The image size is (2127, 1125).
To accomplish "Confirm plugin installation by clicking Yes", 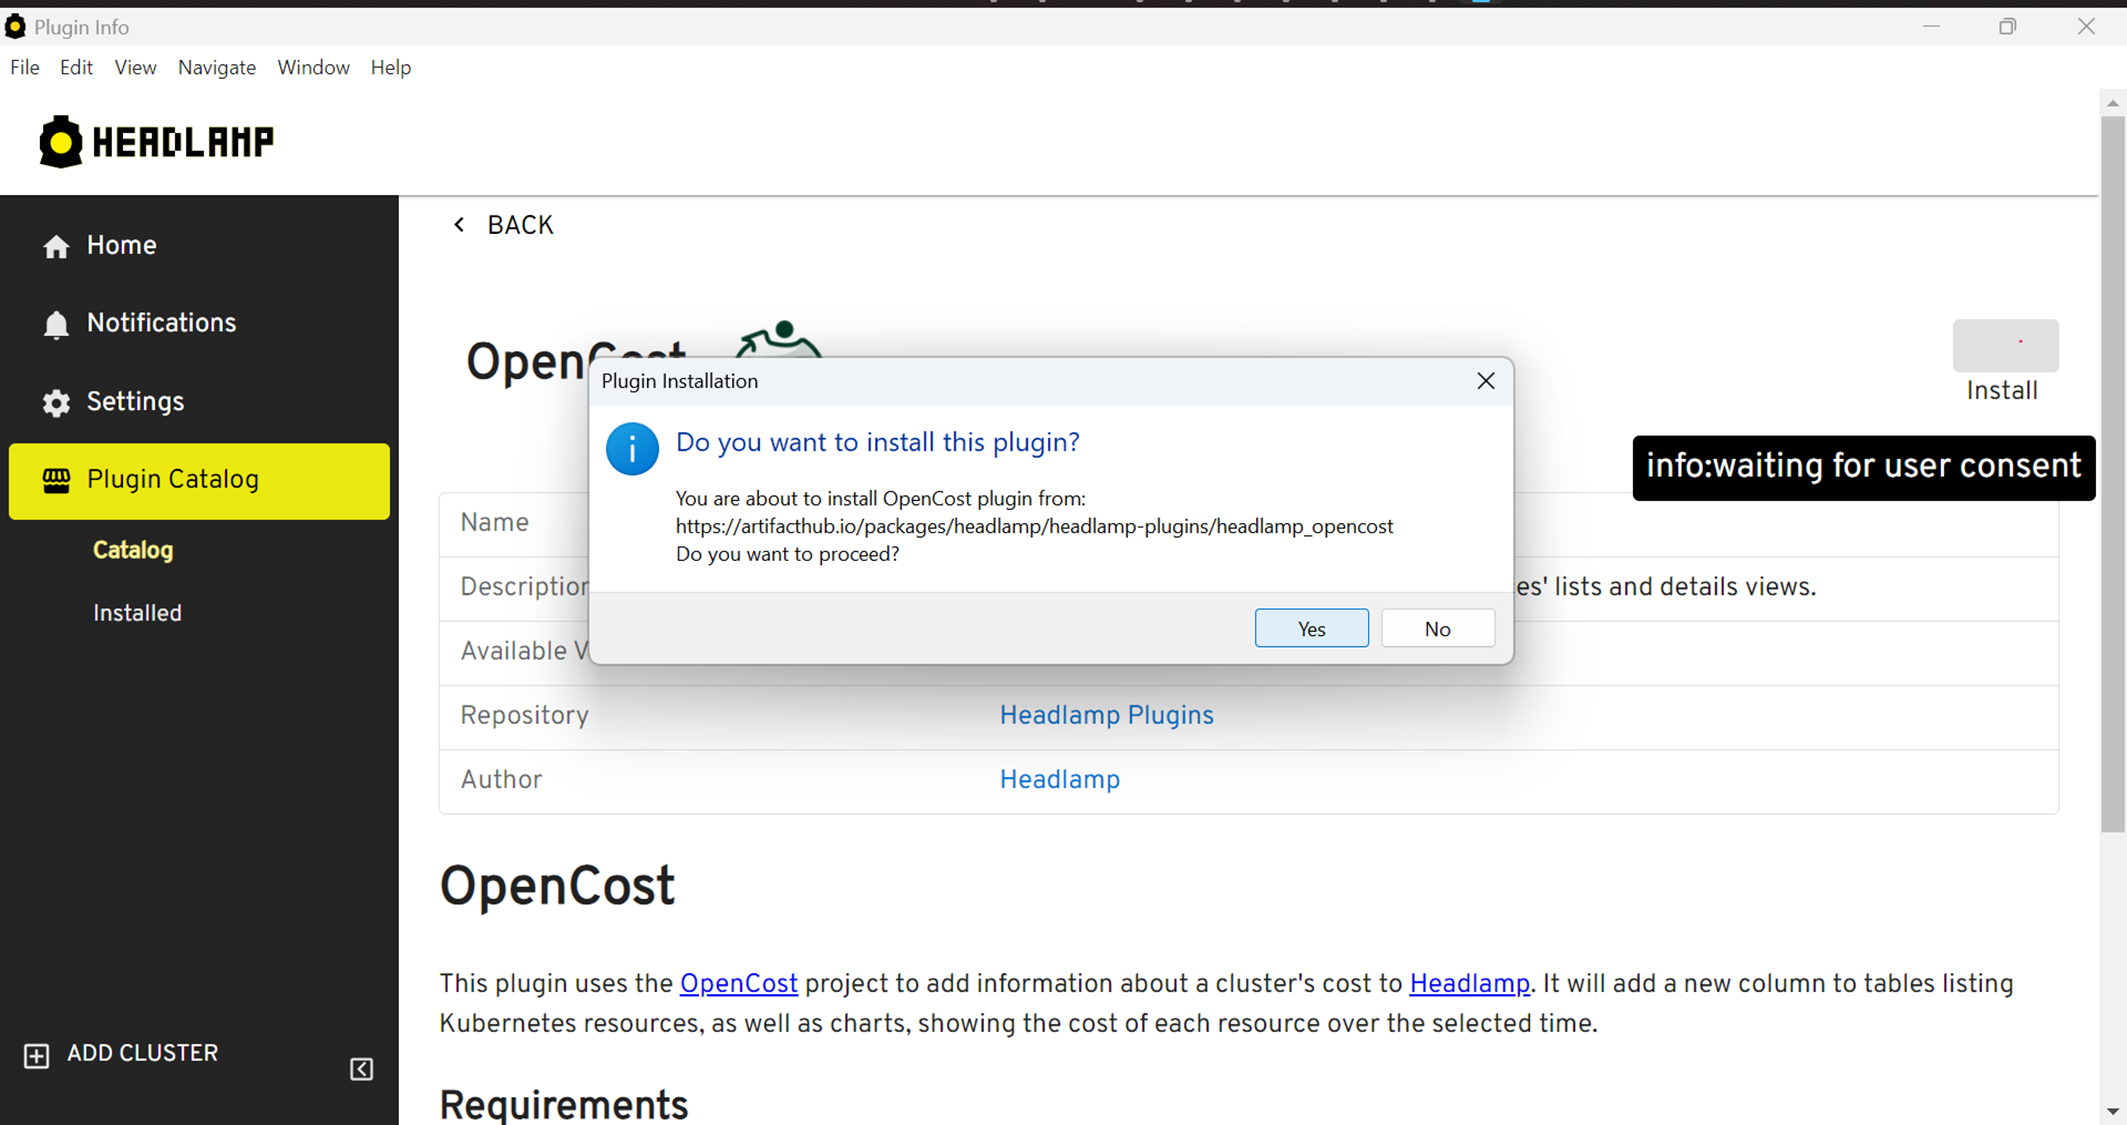I will tap(1311, 628).
